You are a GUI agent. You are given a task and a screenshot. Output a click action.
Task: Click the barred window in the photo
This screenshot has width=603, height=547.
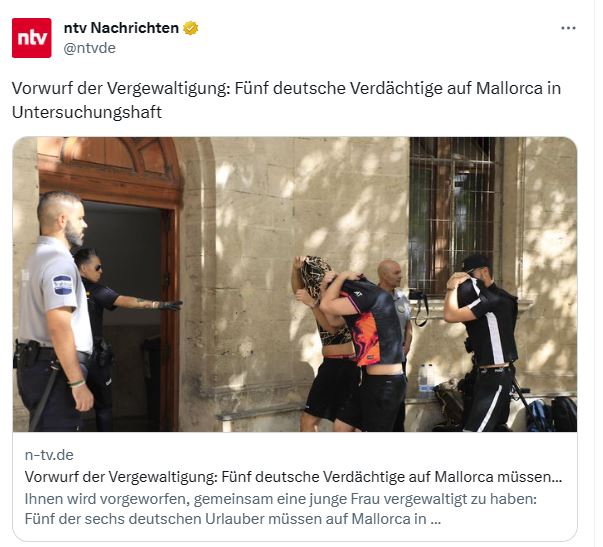(453, 215)
